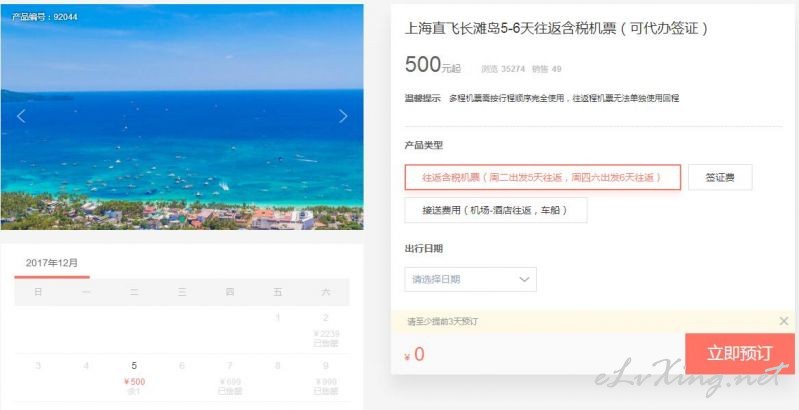Click December 7 sold-out date cell
Screen dimensions: 799x410
pos(230,379)
